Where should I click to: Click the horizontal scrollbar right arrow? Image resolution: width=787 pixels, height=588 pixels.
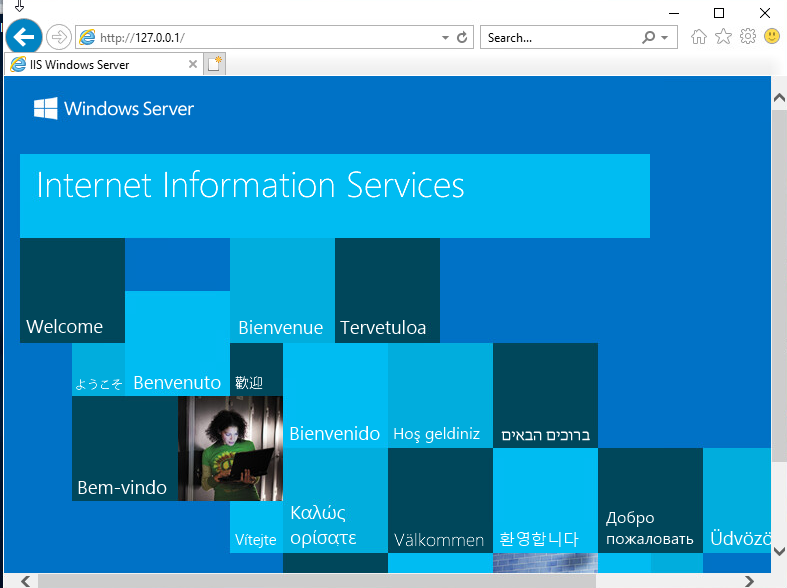click(750, 581)
